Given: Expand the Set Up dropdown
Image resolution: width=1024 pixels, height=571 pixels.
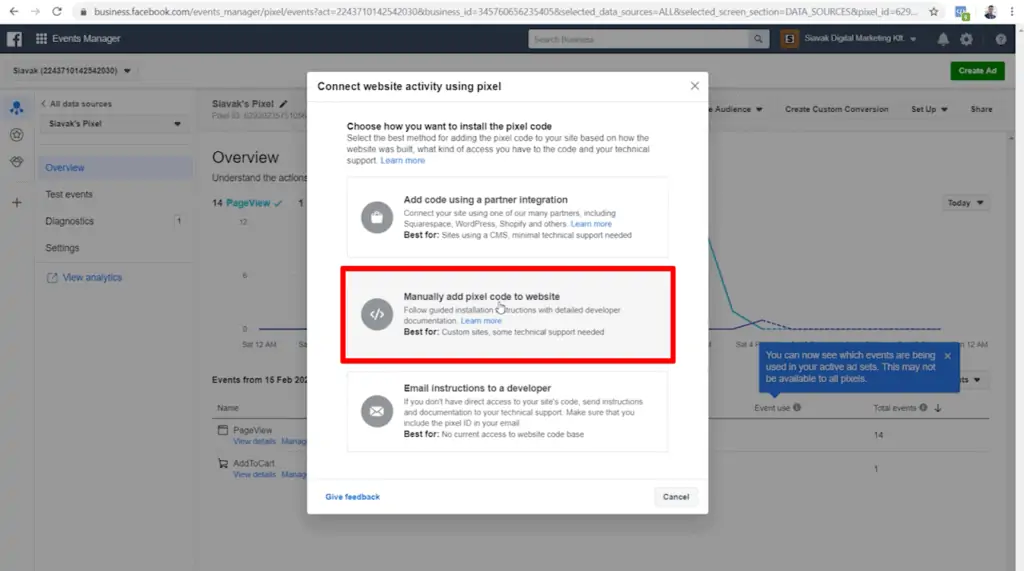Looking at the screenshot, I should pos(929,109).
